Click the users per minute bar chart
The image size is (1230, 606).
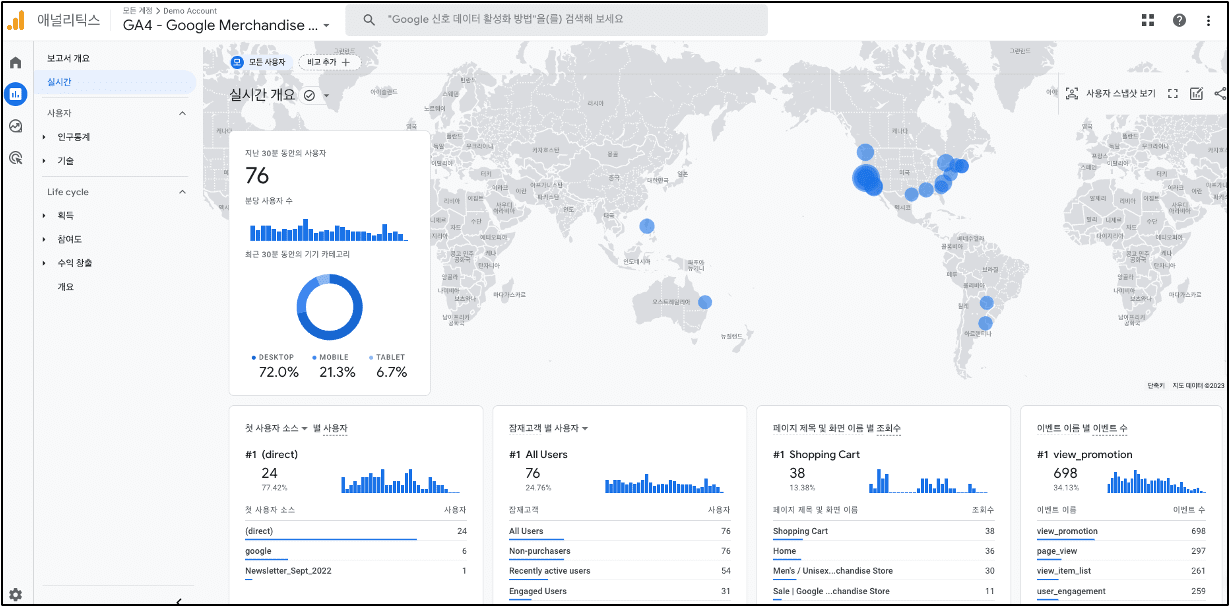328,231
